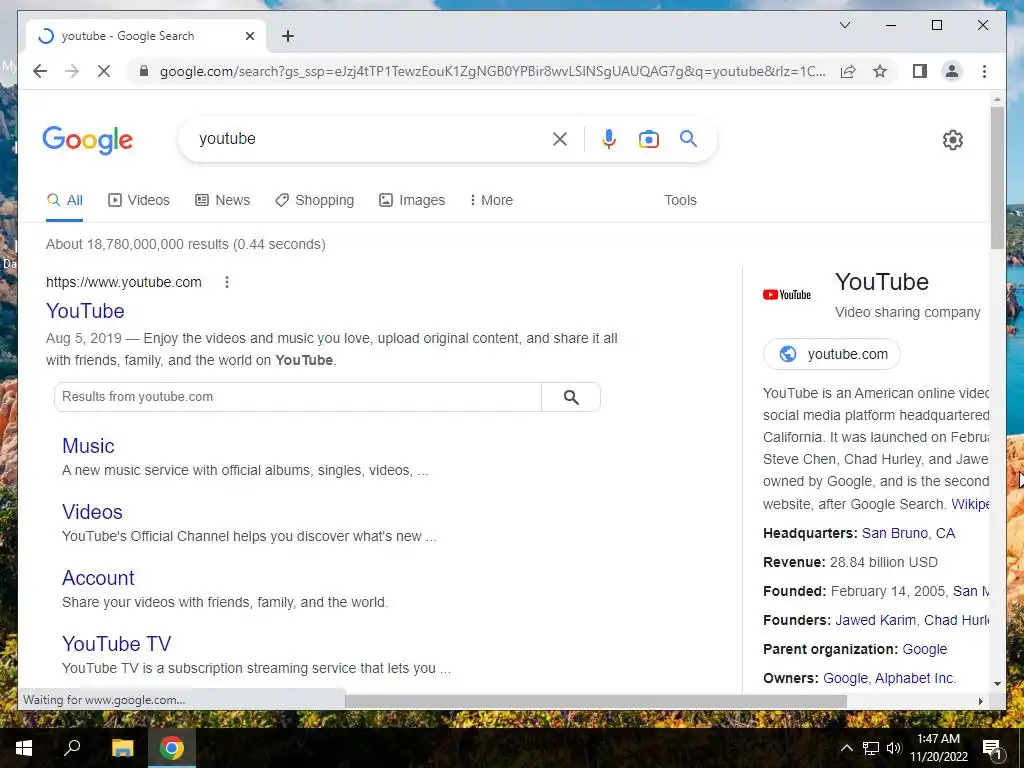
Task: Open the Account sitelink
Action: [98, 578]
